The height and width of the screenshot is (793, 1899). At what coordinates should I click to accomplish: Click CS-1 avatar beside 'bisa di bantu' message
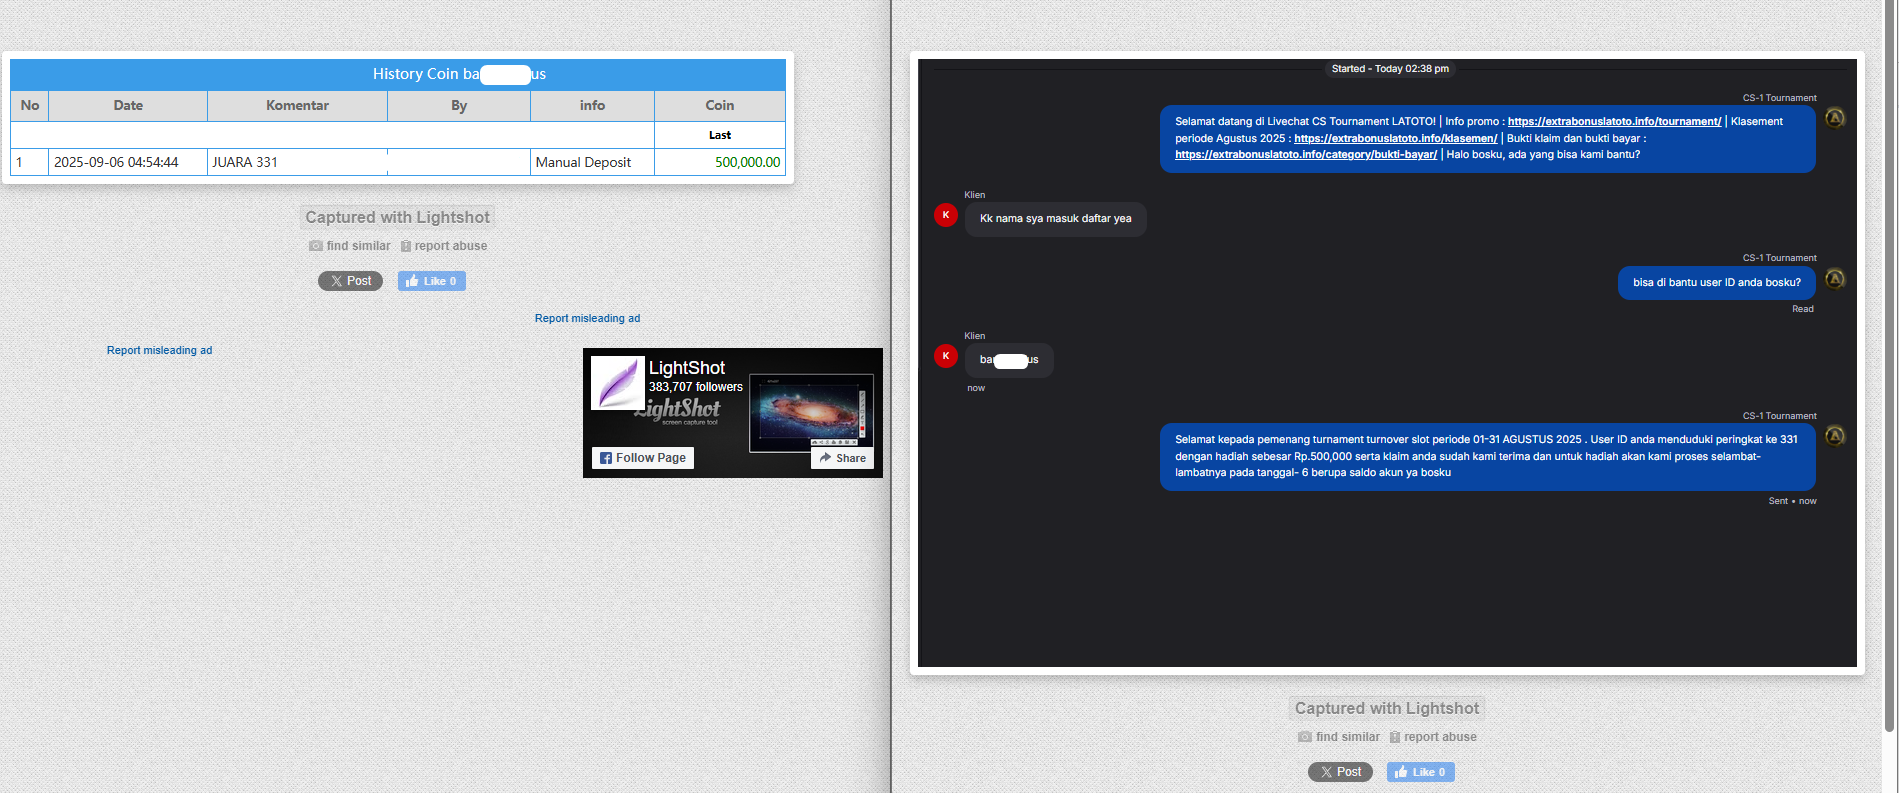(x=1835, y=279)
